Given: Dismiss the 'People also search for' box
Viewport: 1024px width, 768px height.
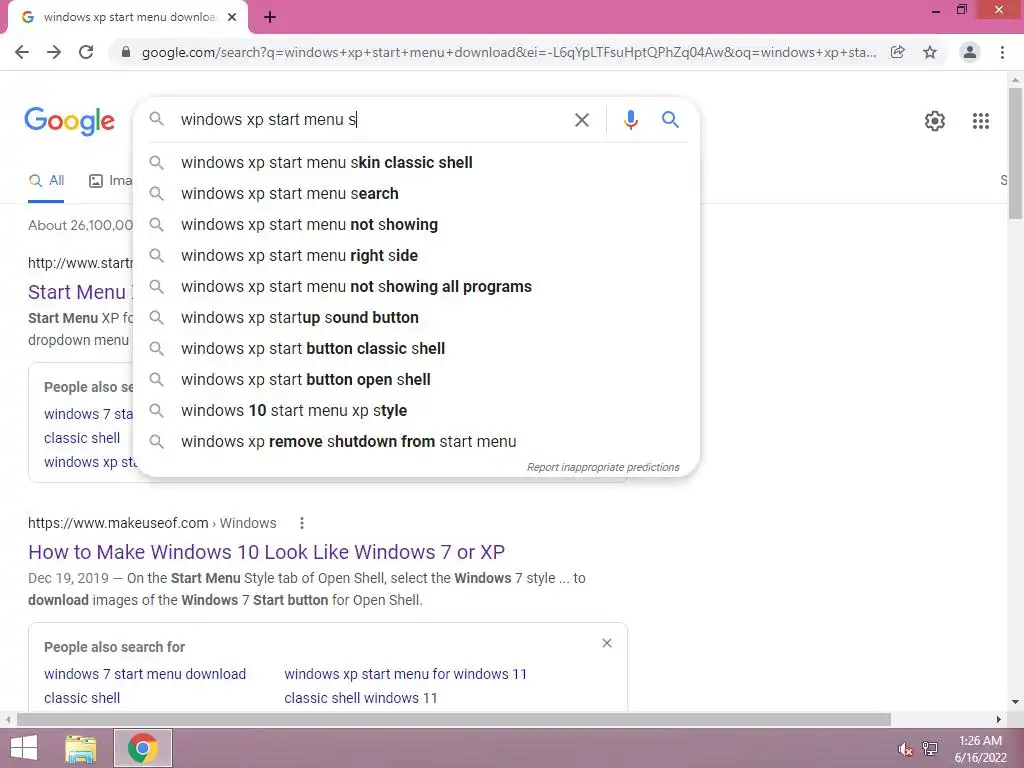Looking at the screenshot, I should pos(607,643).
